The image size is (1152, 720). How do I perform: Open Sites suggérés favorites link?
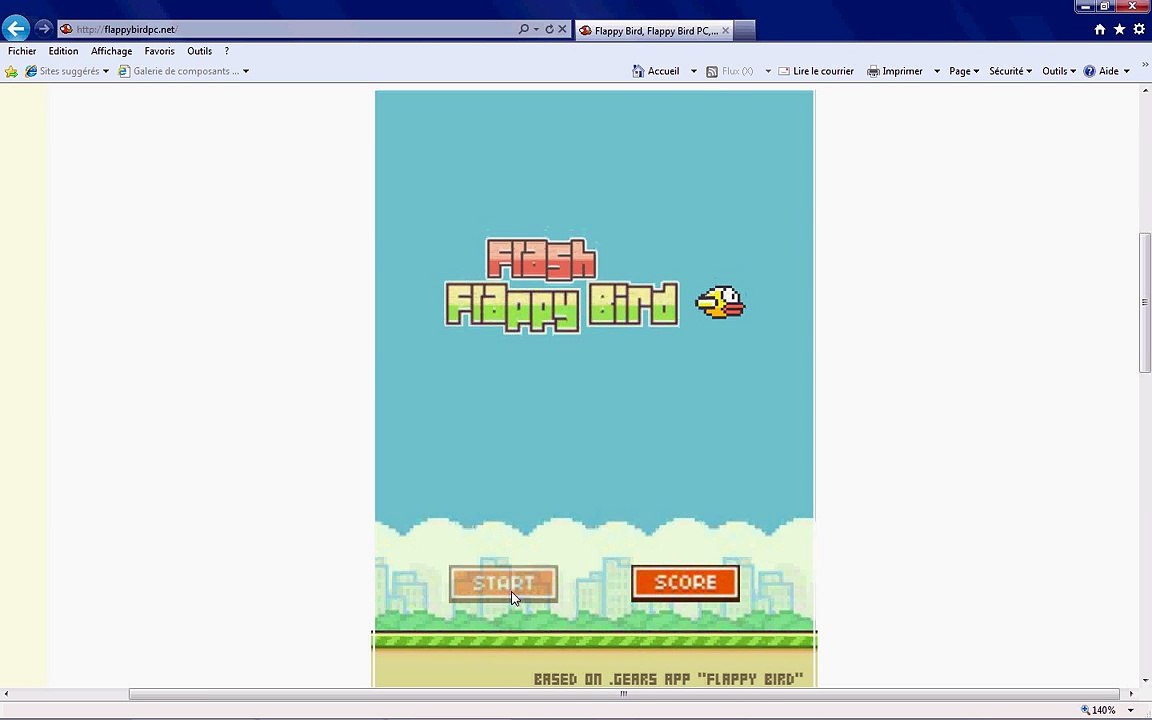click(x=66, y=71)
